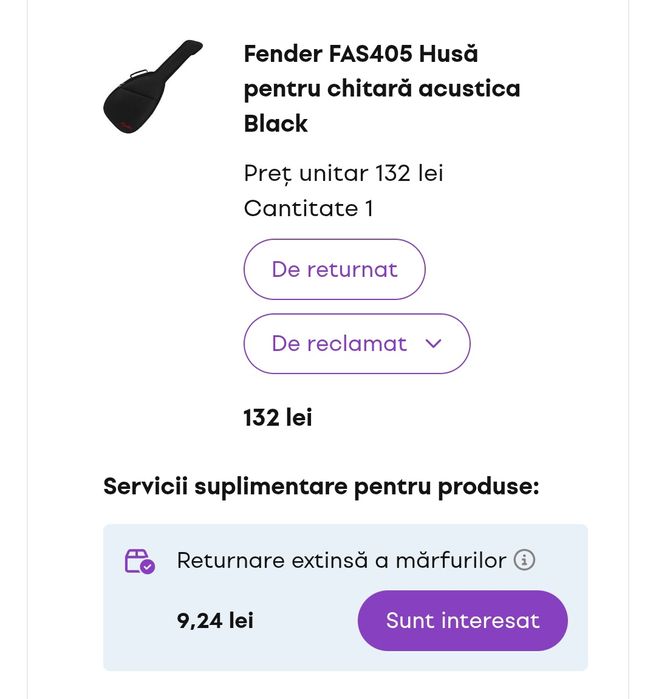Click the bold 132 lei total
Screen dimensions: 656x699
click(x=278, y=418)
